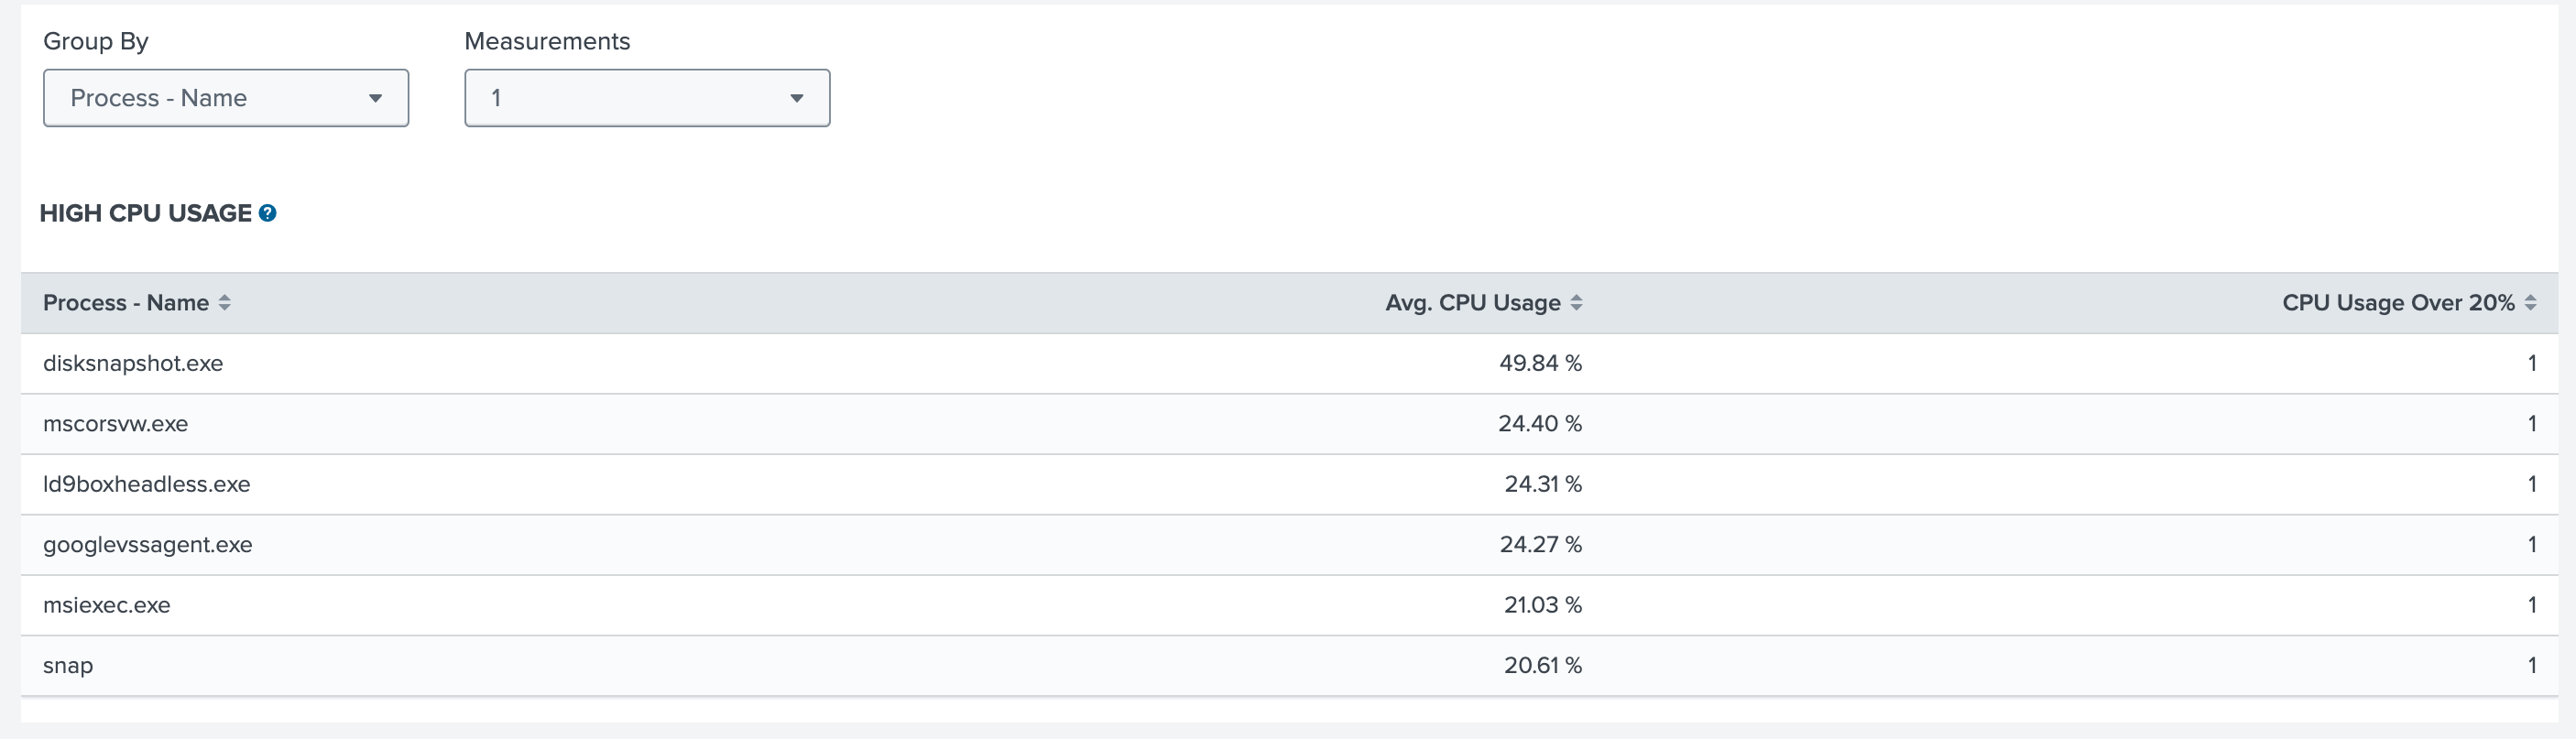Screen dimensions: 2576x739
Task: Click the CPU Usage Over 20% header
Action: tap(2397, 303)
